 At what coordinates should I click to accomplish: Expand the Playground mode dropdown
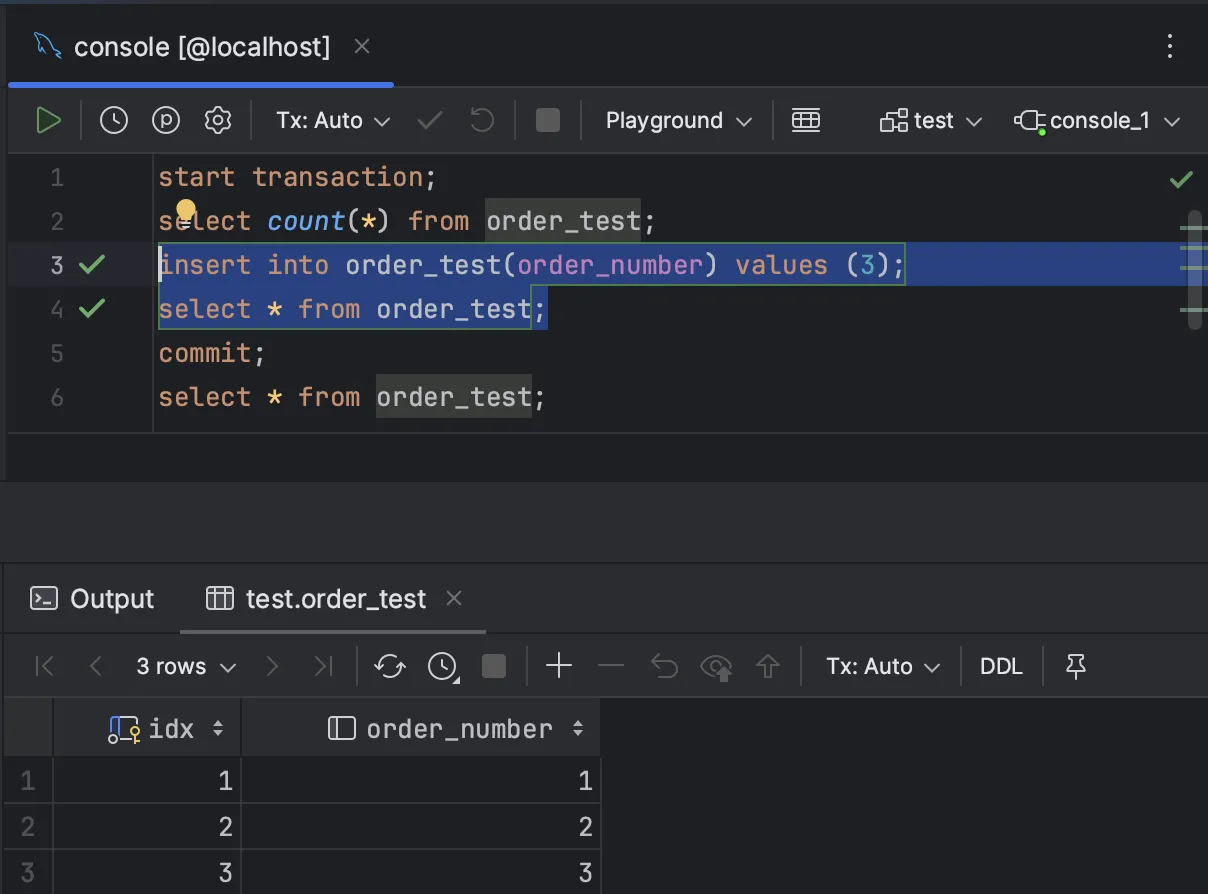click(x=678, y=121)
